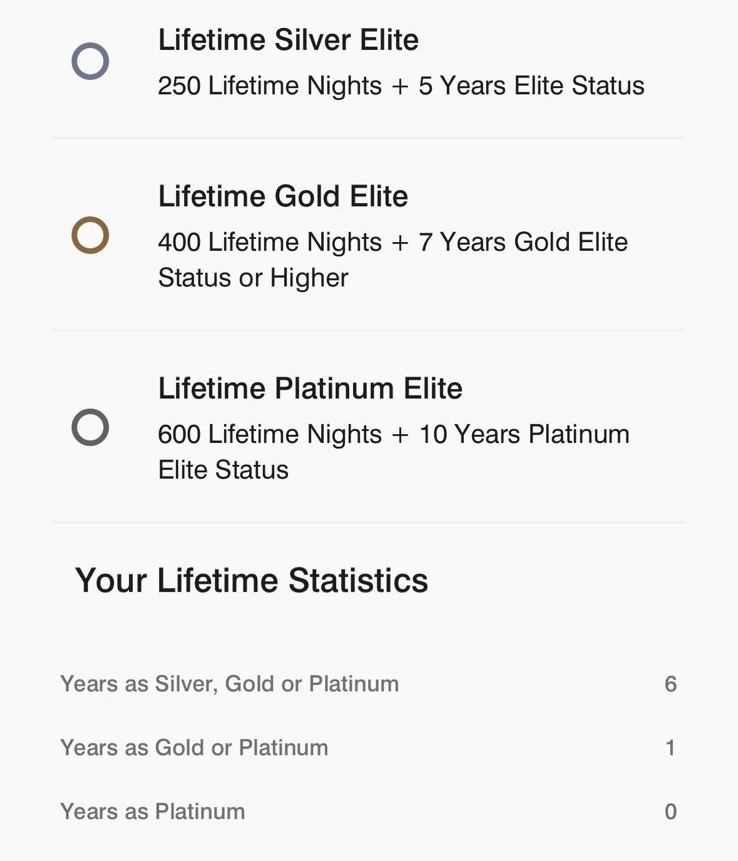
Task: Click Your Lifetime Statistics heading
Action: pos(251,580)
